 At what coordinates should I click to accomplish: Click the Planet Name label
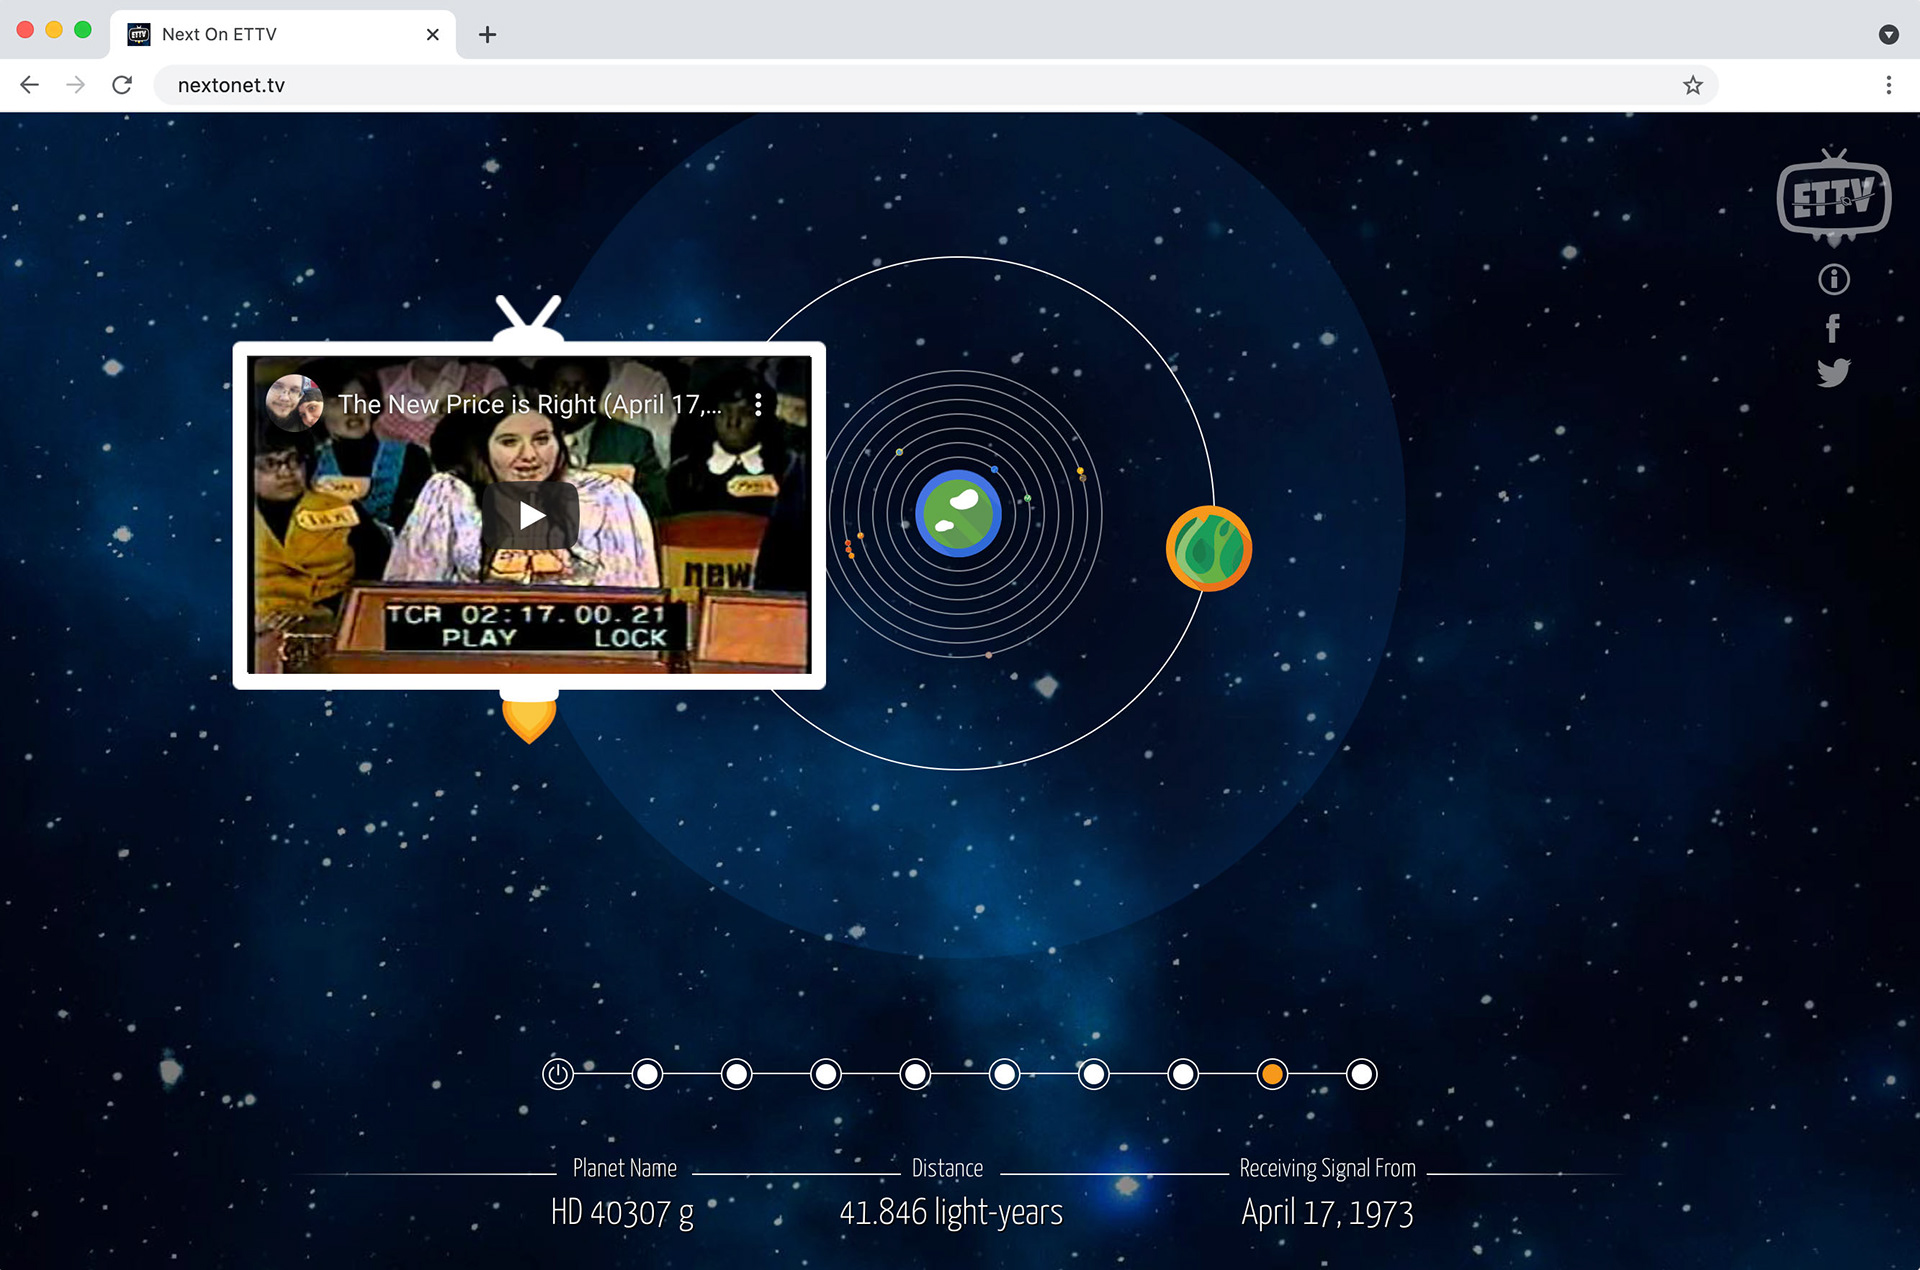pos(624,1168)
